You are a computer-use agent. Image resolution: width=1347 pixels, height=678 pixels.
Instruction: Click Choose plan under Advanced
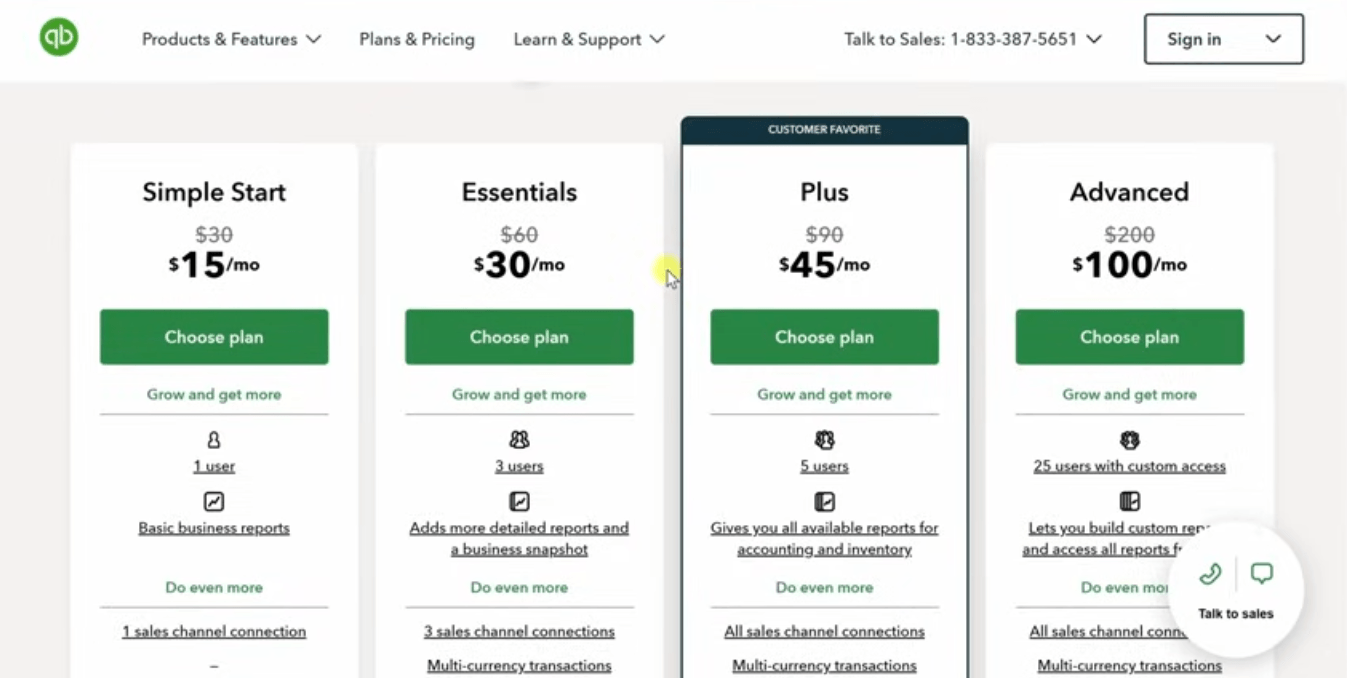1129,337
